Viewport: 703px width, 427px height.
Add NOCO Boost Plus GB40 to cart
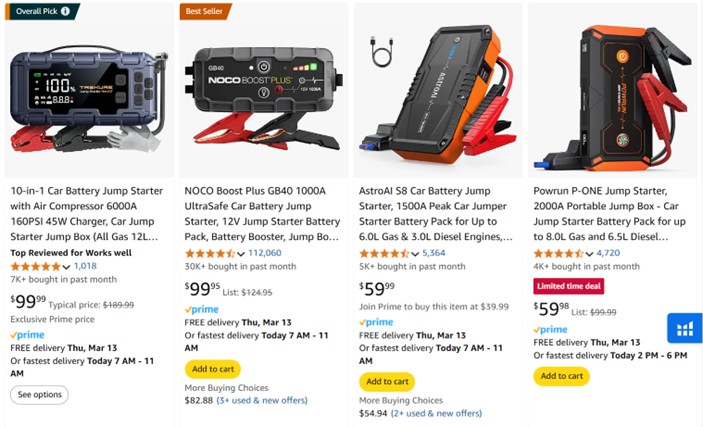[212, 369]
